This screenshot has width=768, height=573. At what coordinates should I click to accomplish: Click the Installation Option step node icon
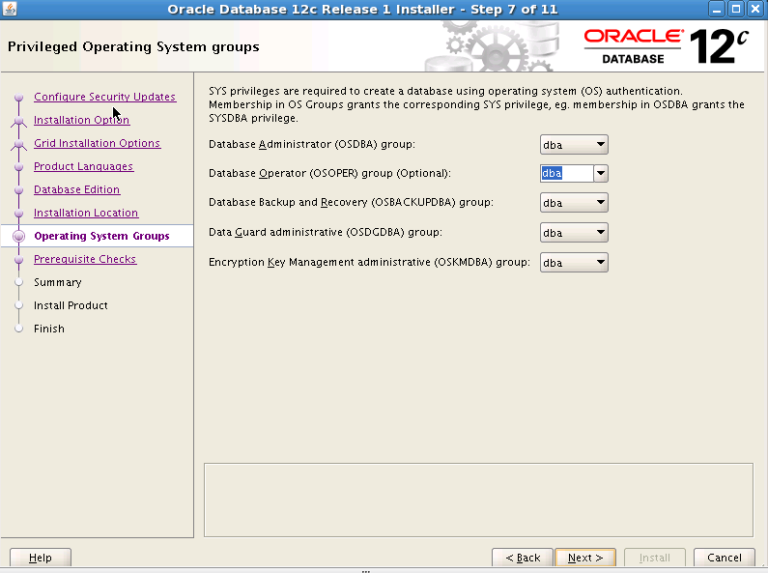coord(19,120)
